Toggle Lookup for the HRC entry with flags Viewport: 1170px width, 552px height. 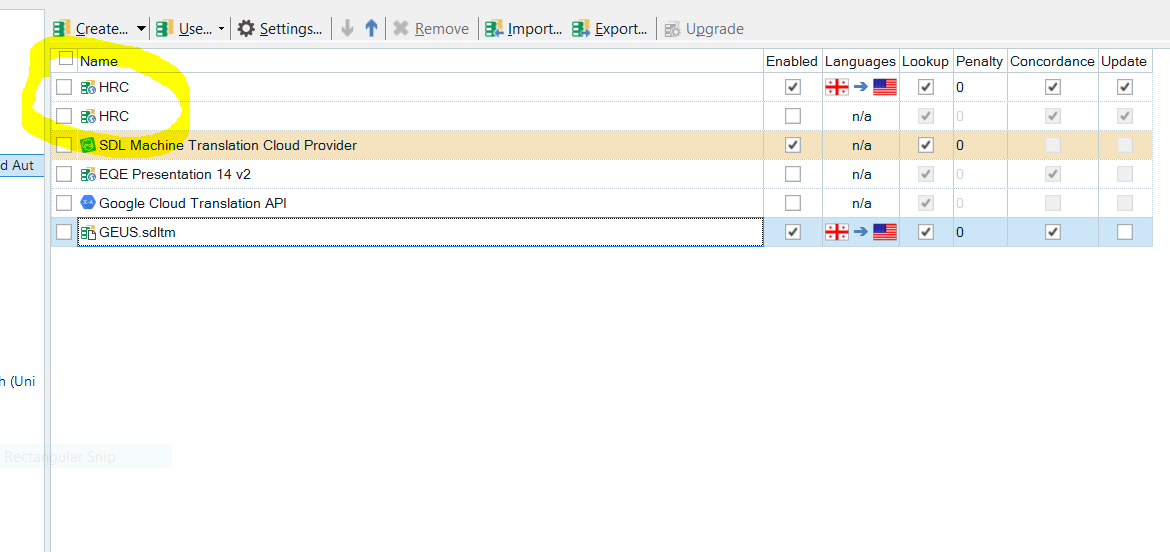point(926,87)
